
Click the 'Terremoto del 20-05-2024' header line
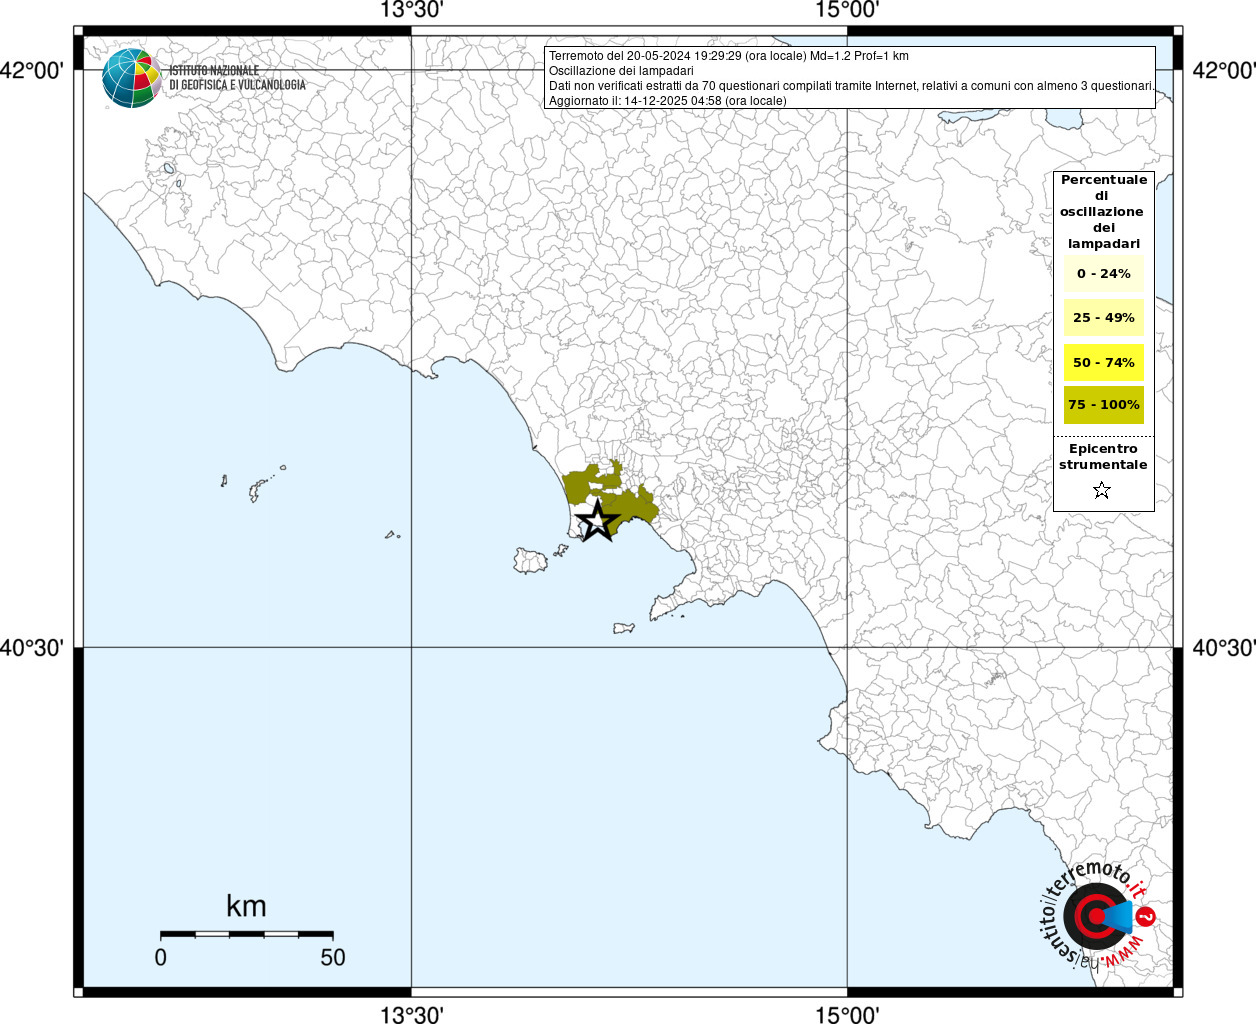coord(729,56)
